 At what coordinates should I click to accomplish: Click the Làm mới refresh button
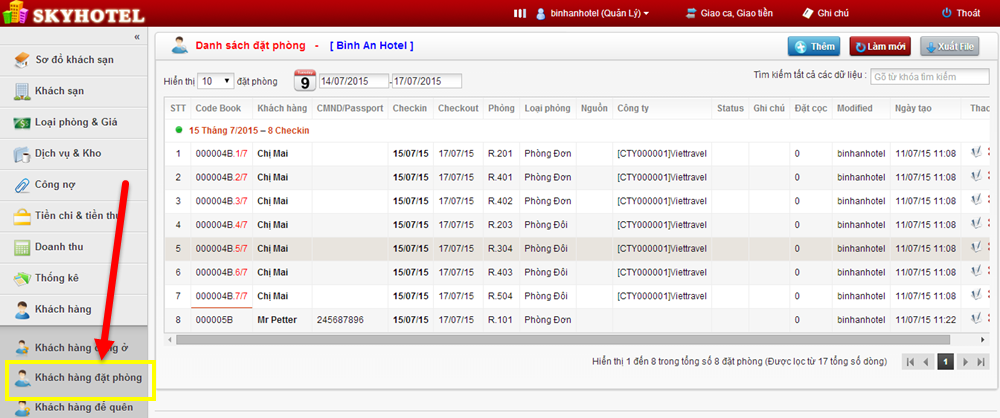880,46
